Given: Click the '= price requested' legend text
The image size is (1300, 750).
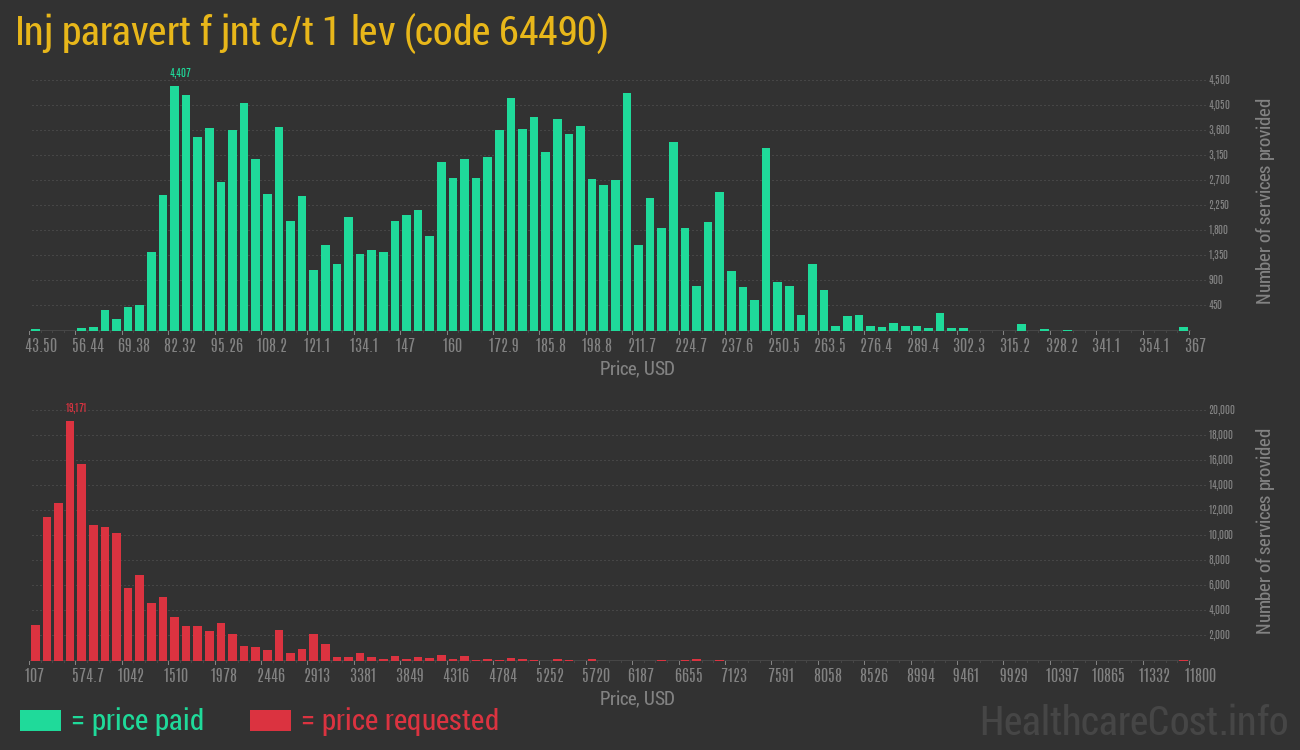Looking at the screenshot, I should 399,720.
